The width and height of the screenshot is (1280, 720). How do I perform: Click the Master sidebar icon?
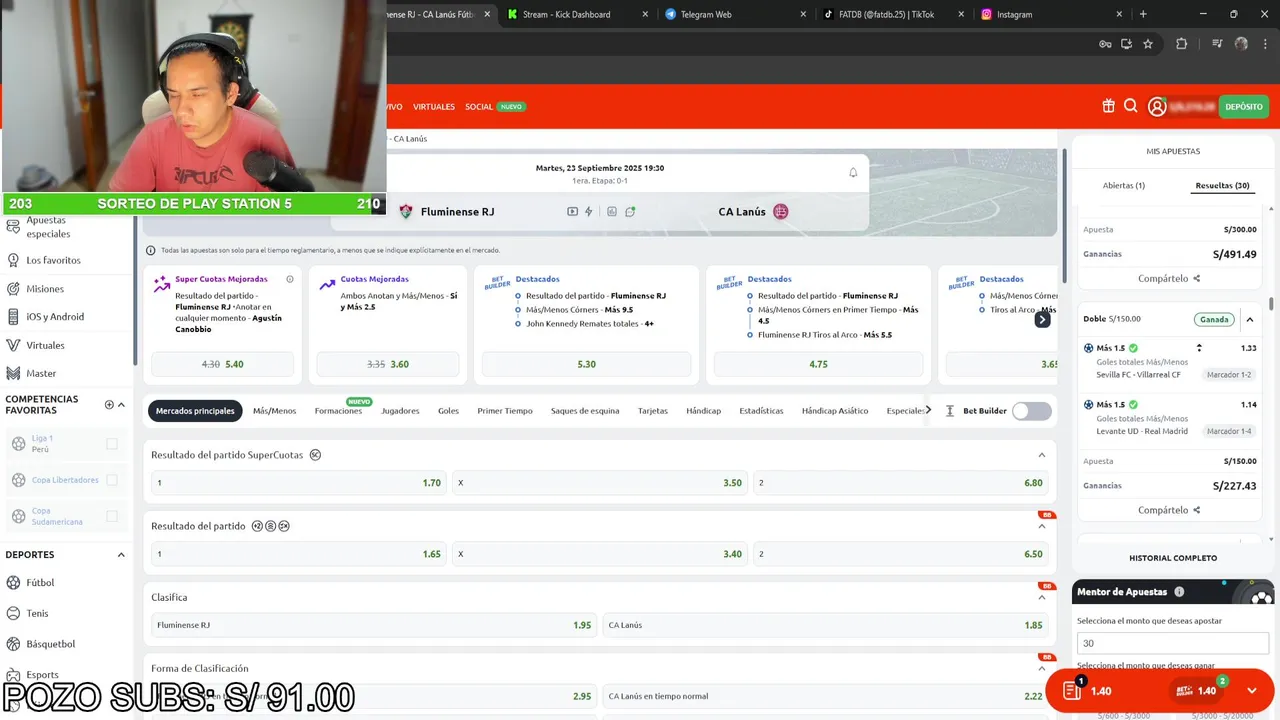(13, 373)
